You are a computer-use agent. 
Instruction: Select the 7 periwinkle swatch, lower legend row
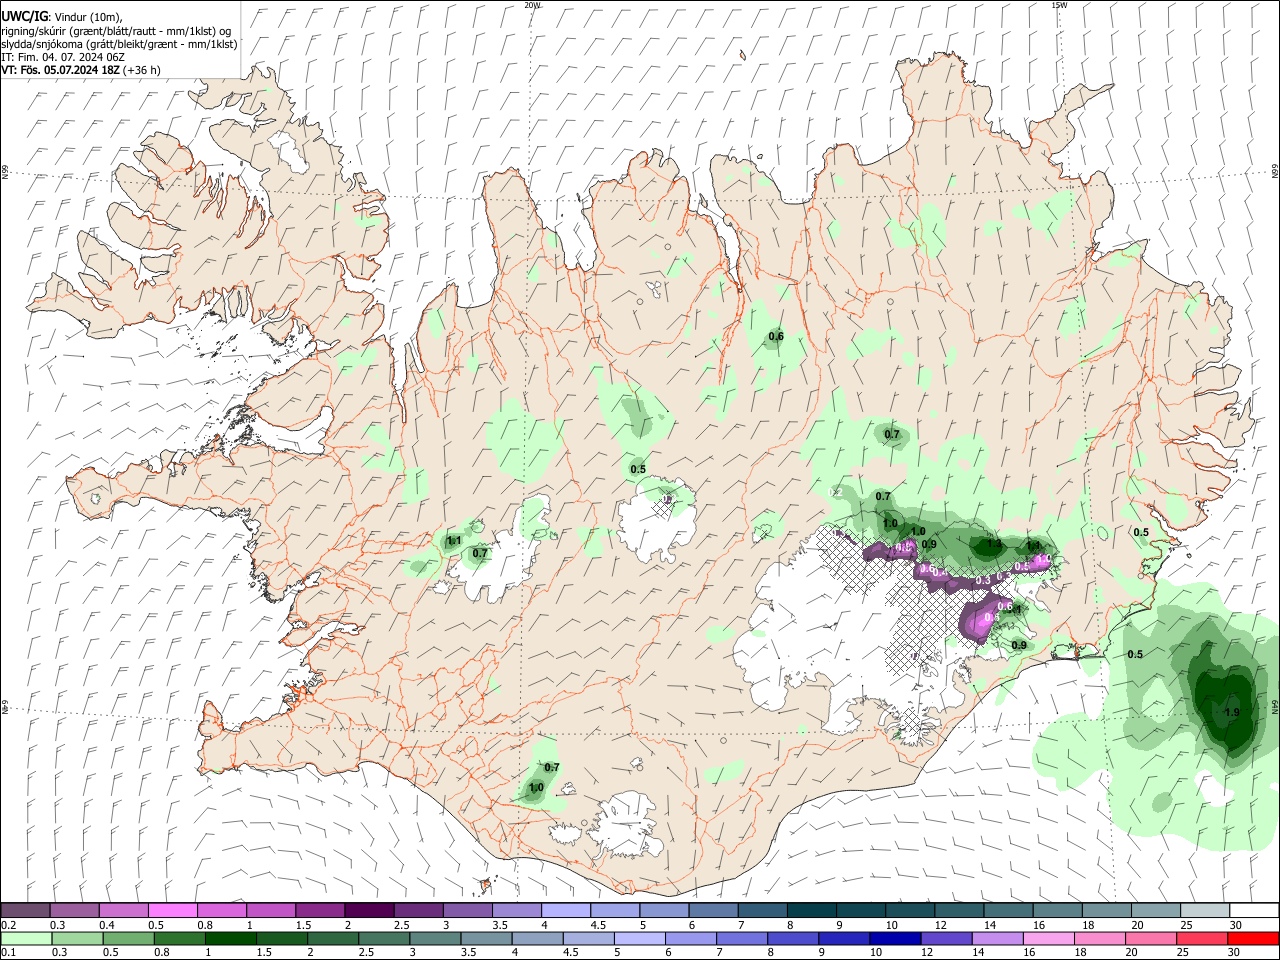pos(741,938)
